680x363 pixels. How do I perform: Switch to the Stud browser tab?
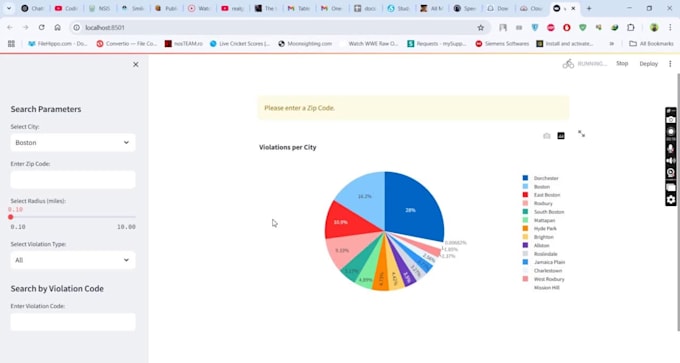coord(398,8)
